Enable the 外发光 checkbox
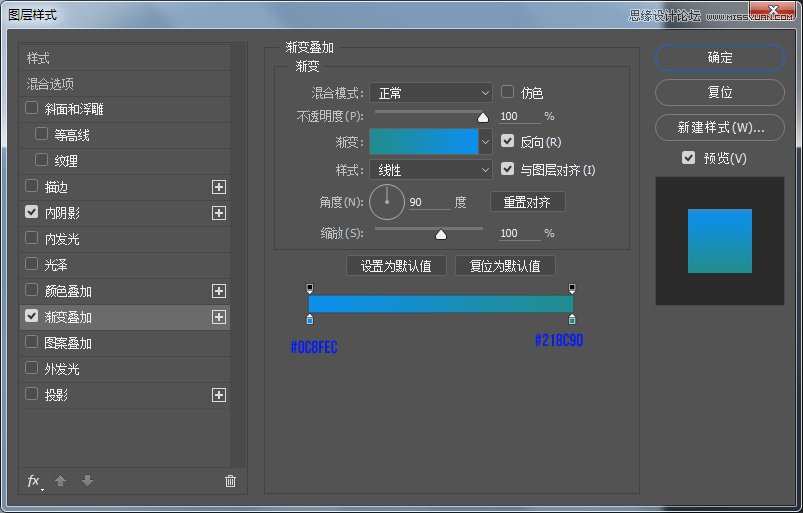 tap(32, 368)
